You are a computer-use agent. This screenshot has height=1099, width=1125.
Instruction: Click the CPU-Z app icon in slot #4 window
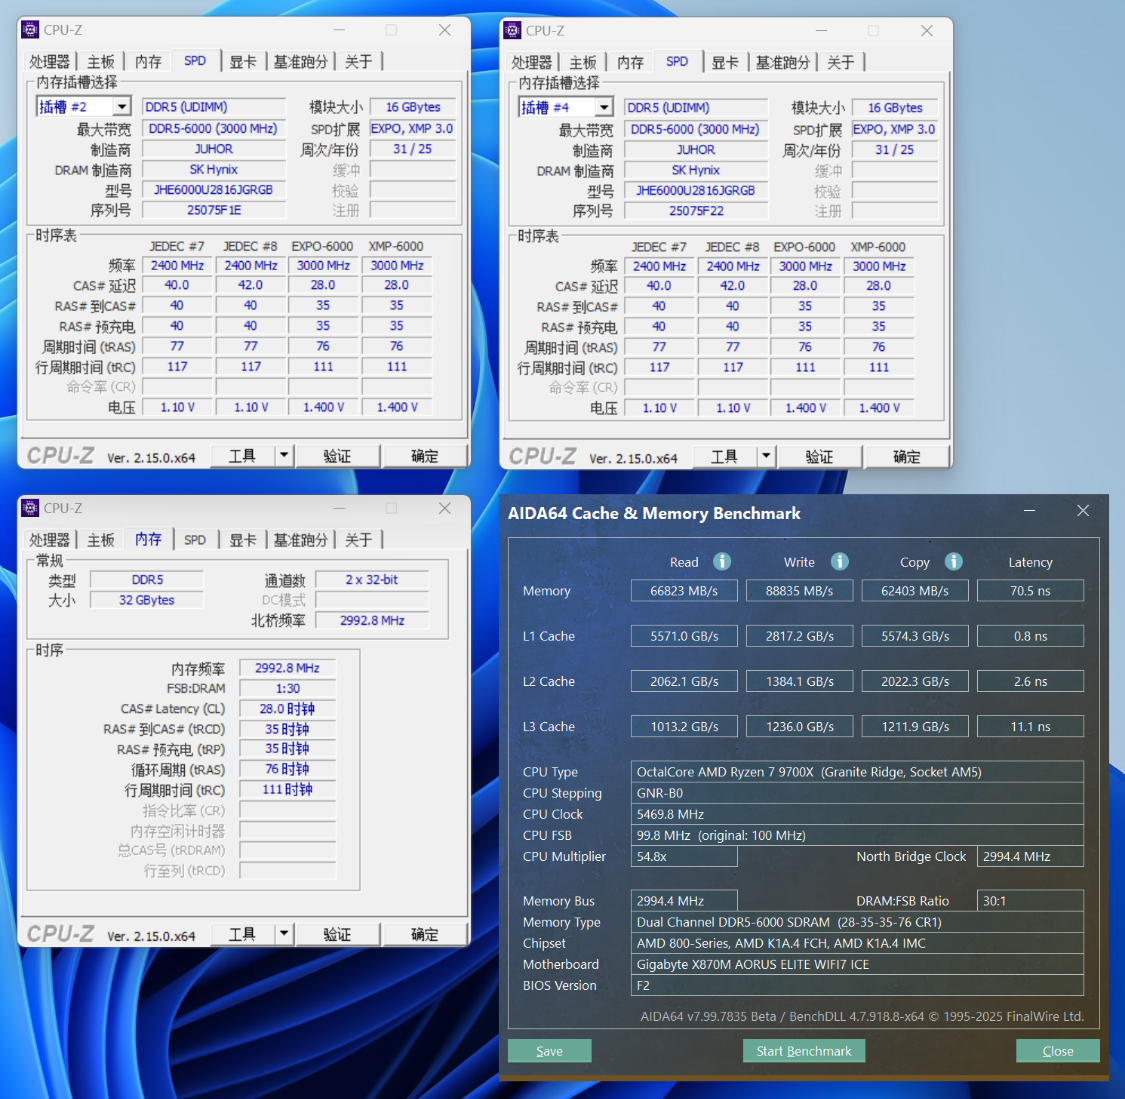(x=512, y=31)
